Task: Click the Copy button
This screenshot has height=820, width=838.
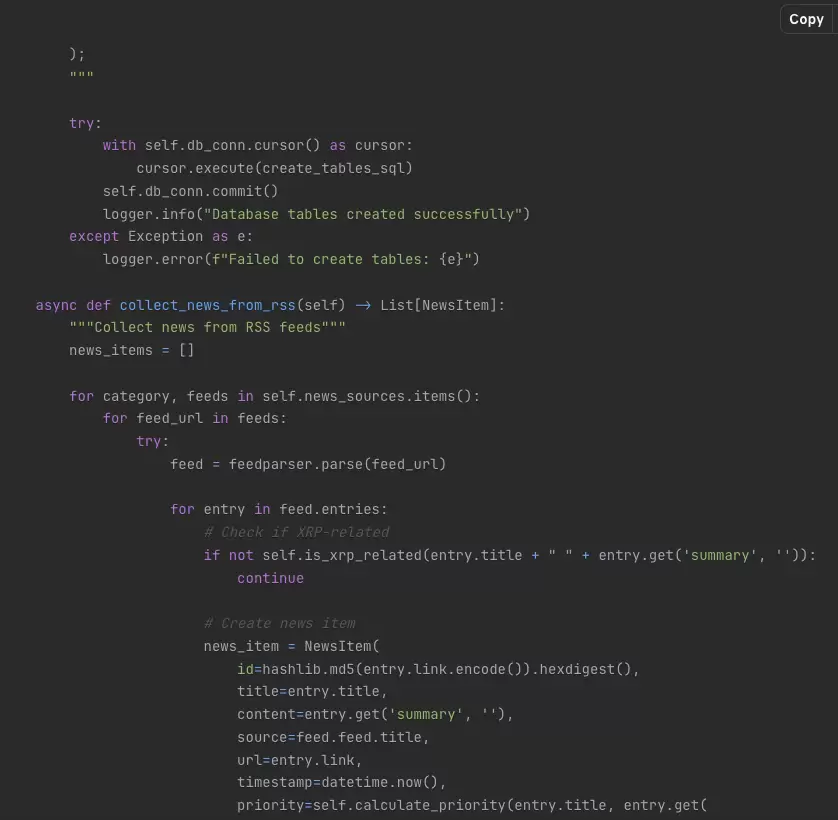Action: tap(806, 19)
